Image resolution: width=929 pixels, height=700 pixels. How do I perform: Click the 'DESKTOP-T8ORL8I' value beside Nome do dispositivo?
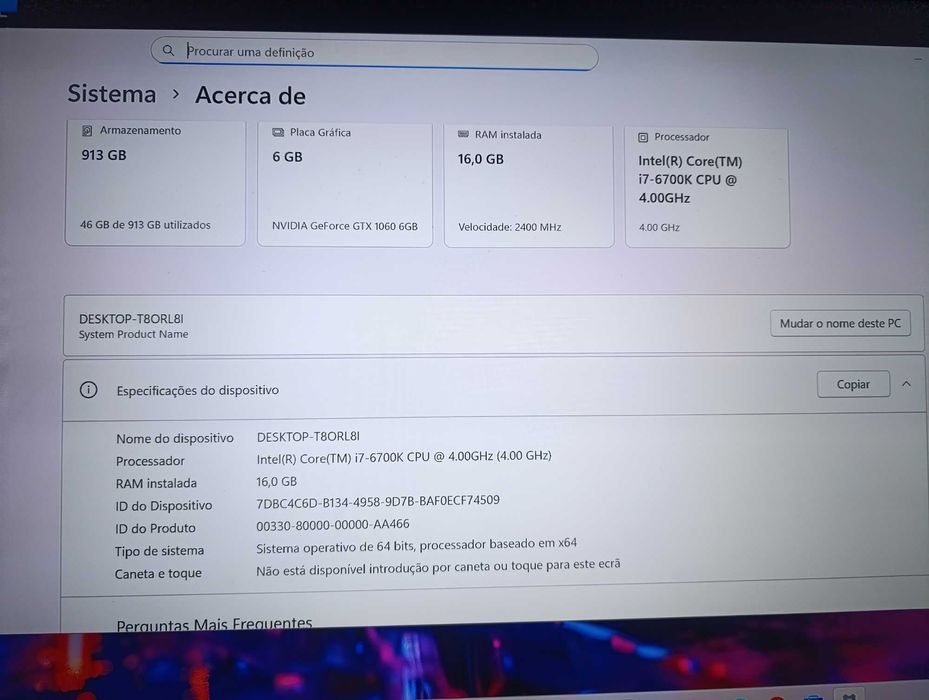(308, 437)
